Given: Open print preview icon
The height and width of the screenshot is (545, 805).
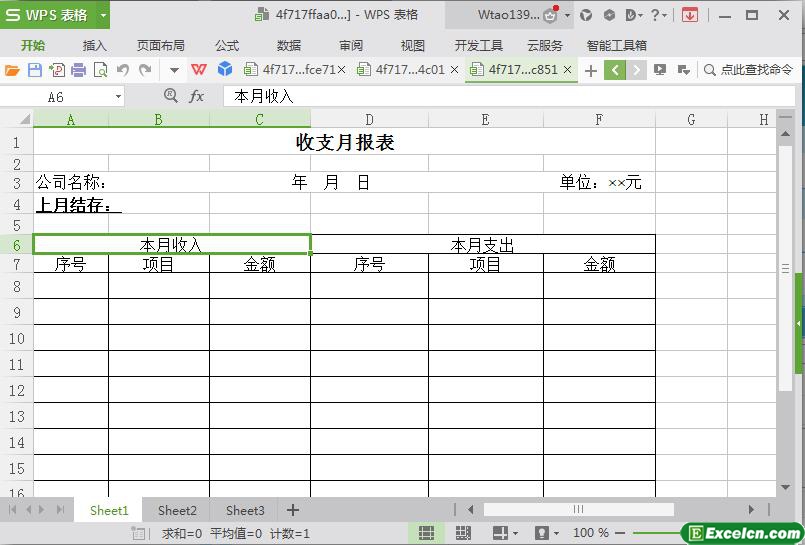Looking at the screenshot, I should pyautogui.click(x=101, y=70).
